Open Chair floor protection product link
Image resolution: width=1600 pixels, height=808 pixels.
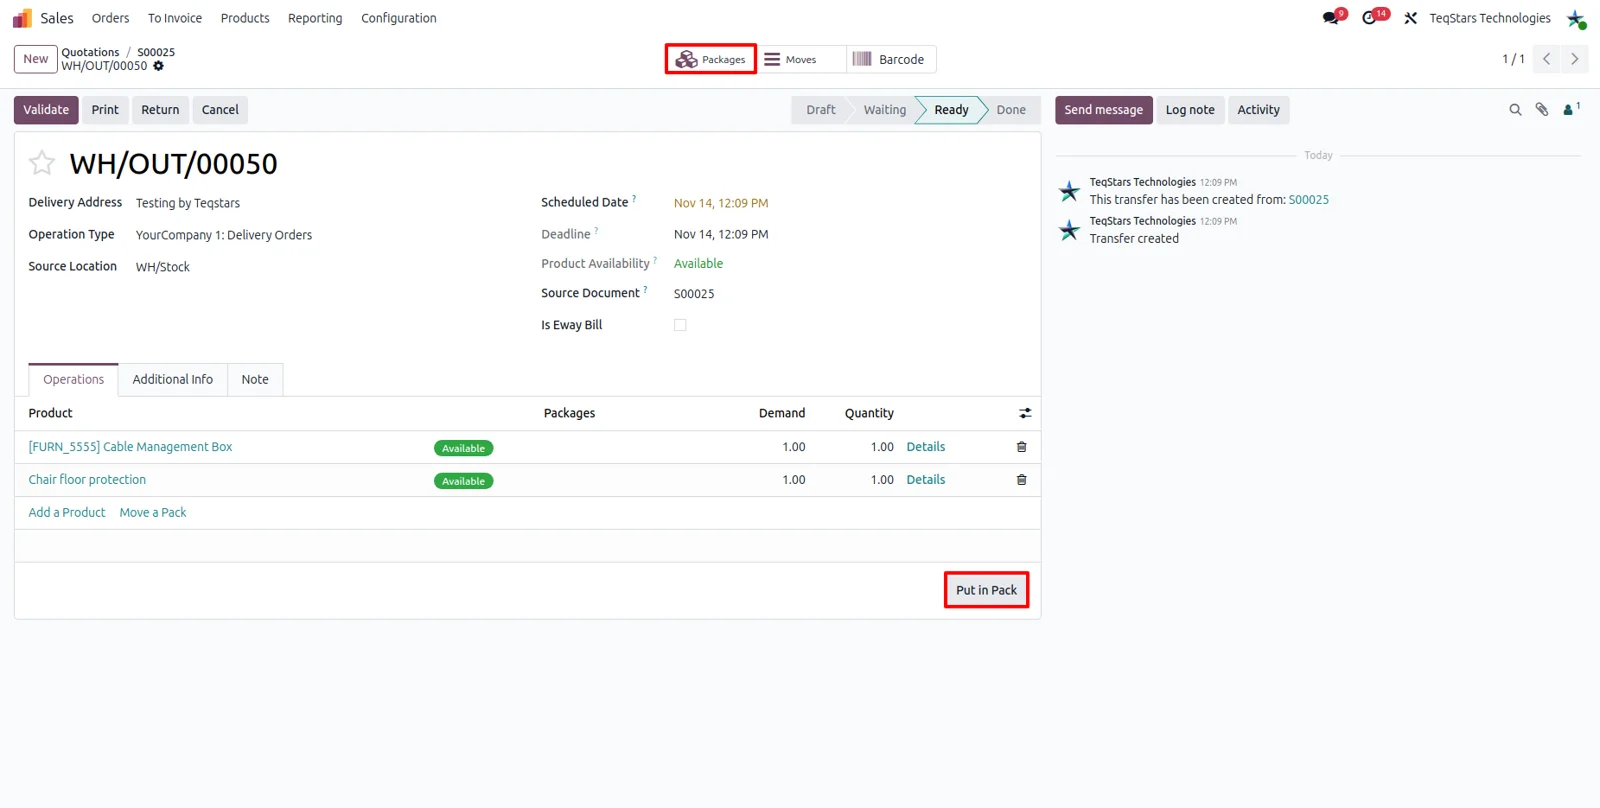click(87, 480)
